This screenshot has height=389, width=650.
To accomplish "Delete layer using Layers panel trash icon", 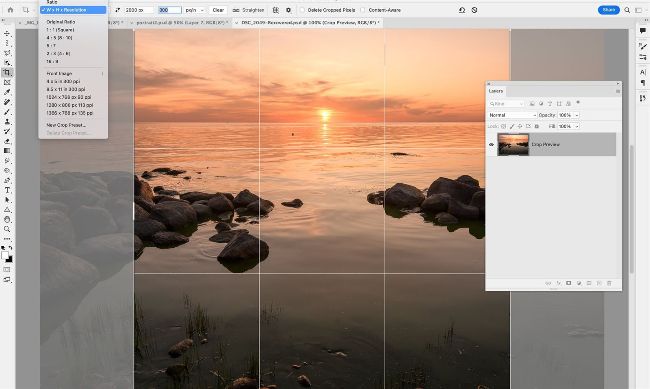I will [x=609, y=283].
